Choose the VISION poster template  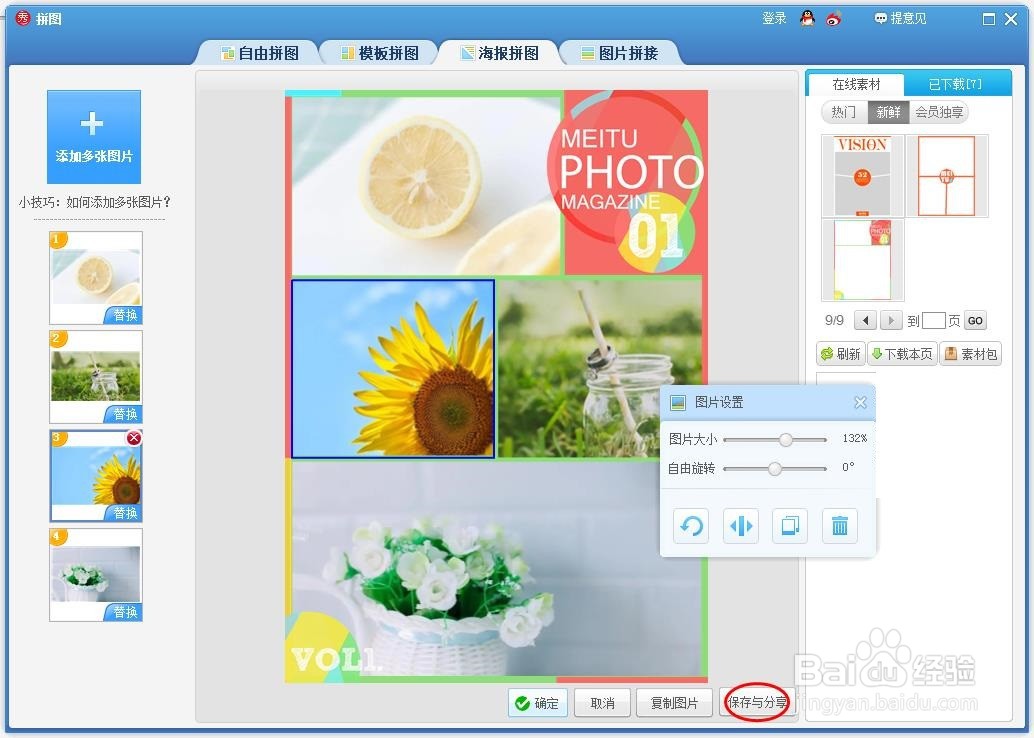pos(862,176)
